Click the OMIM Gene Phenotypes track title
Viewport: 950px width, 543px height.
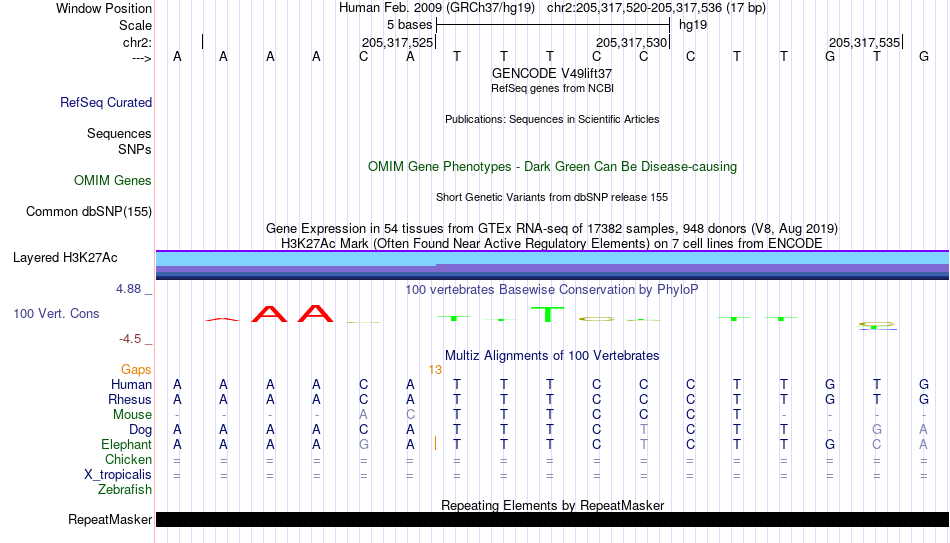552,167
